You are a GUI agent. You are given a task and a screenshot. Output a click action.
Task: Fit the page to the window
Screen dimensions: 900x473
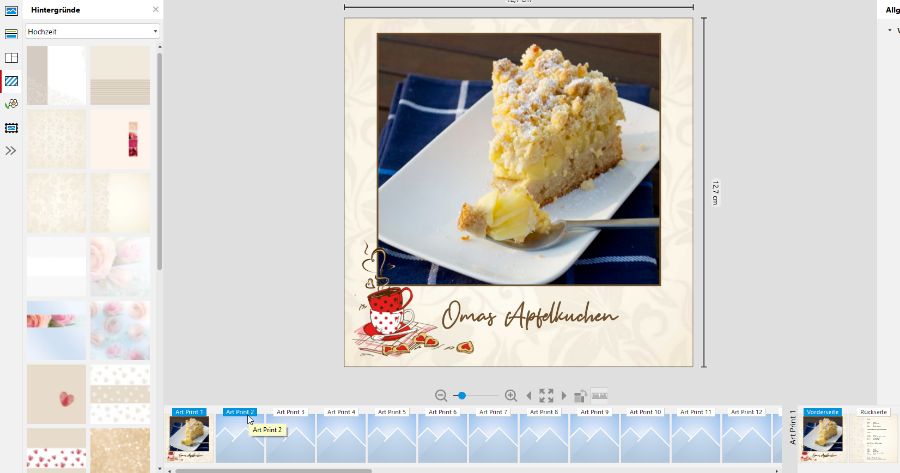coord(546,396)
